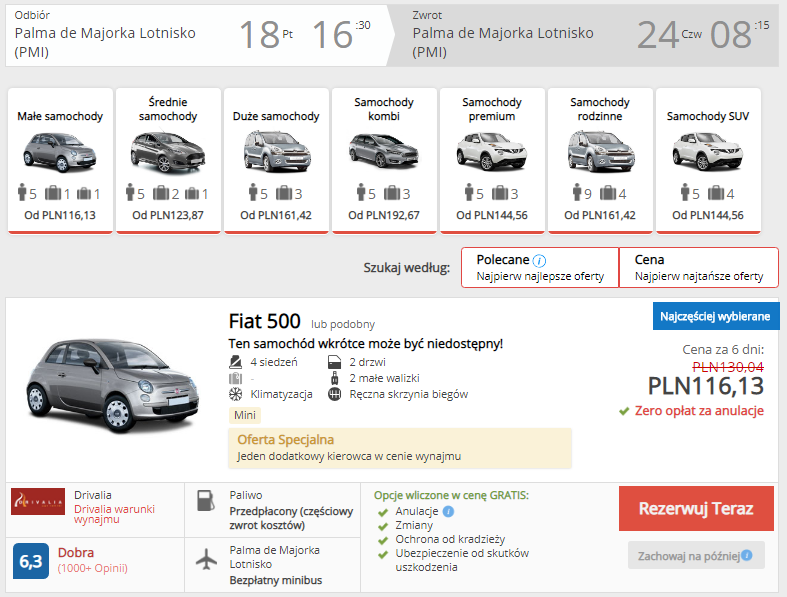Click the checkmark next to Ochrona od kradzieży
Image resolution: width=787 pixels, height=597 pixels.
[x=383, y=540]
